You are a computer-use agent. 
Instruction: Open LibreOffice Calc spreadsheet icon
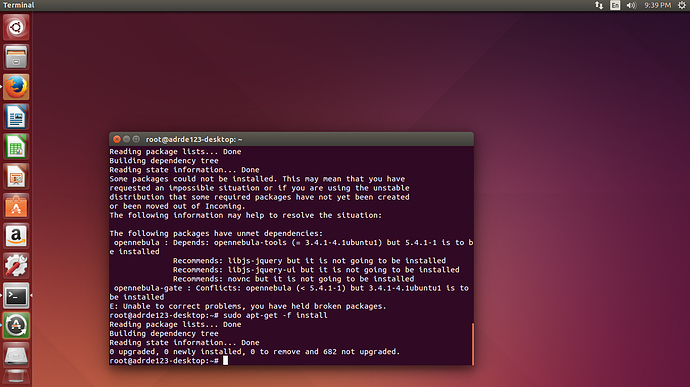coord(16,147)
